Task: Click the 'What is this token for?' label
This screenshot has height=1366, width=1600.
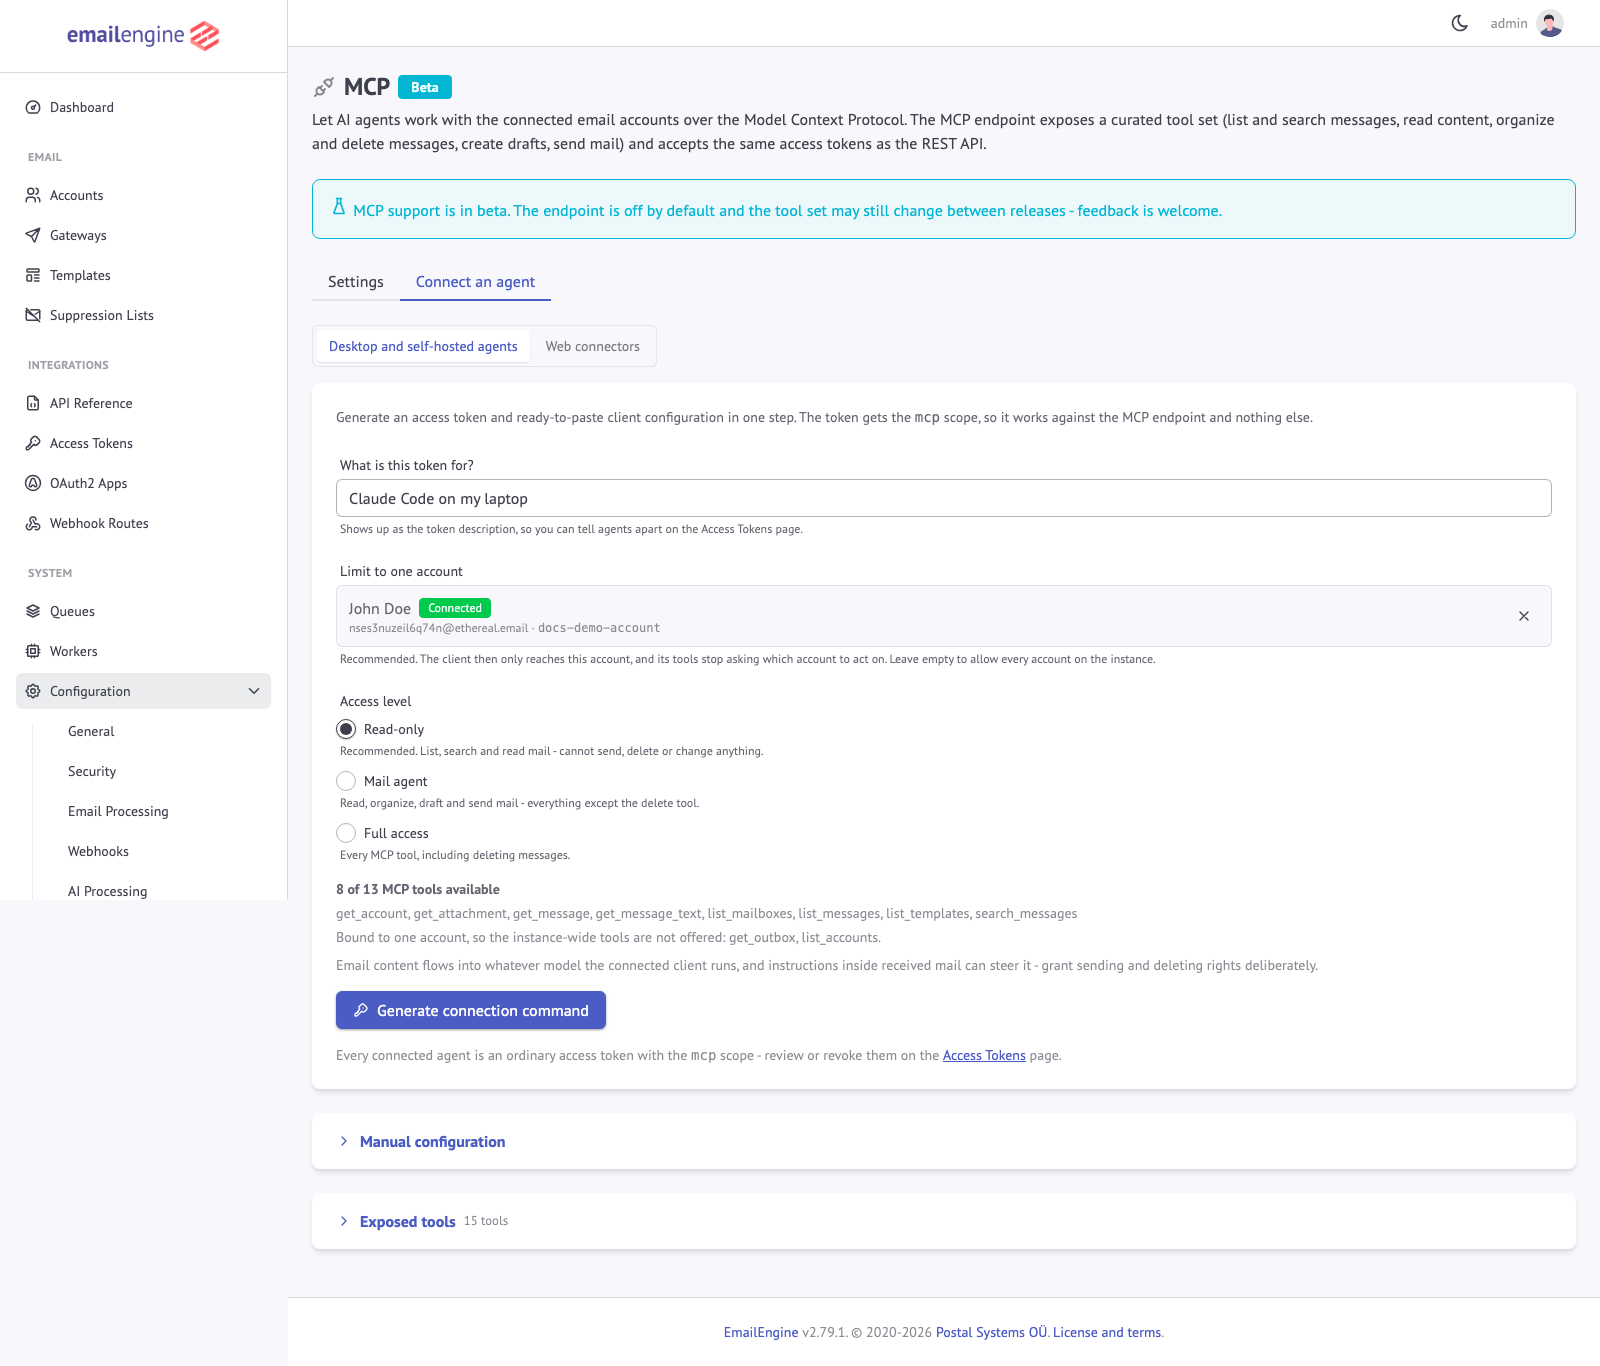Action: point(407,465)
